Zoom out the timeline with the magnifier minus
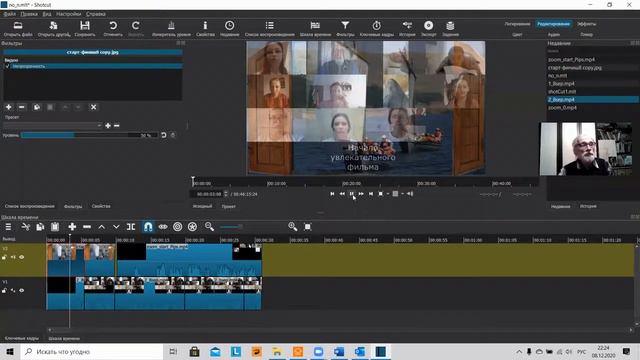The height and width of the screenshot is (360, 640). 209,227
